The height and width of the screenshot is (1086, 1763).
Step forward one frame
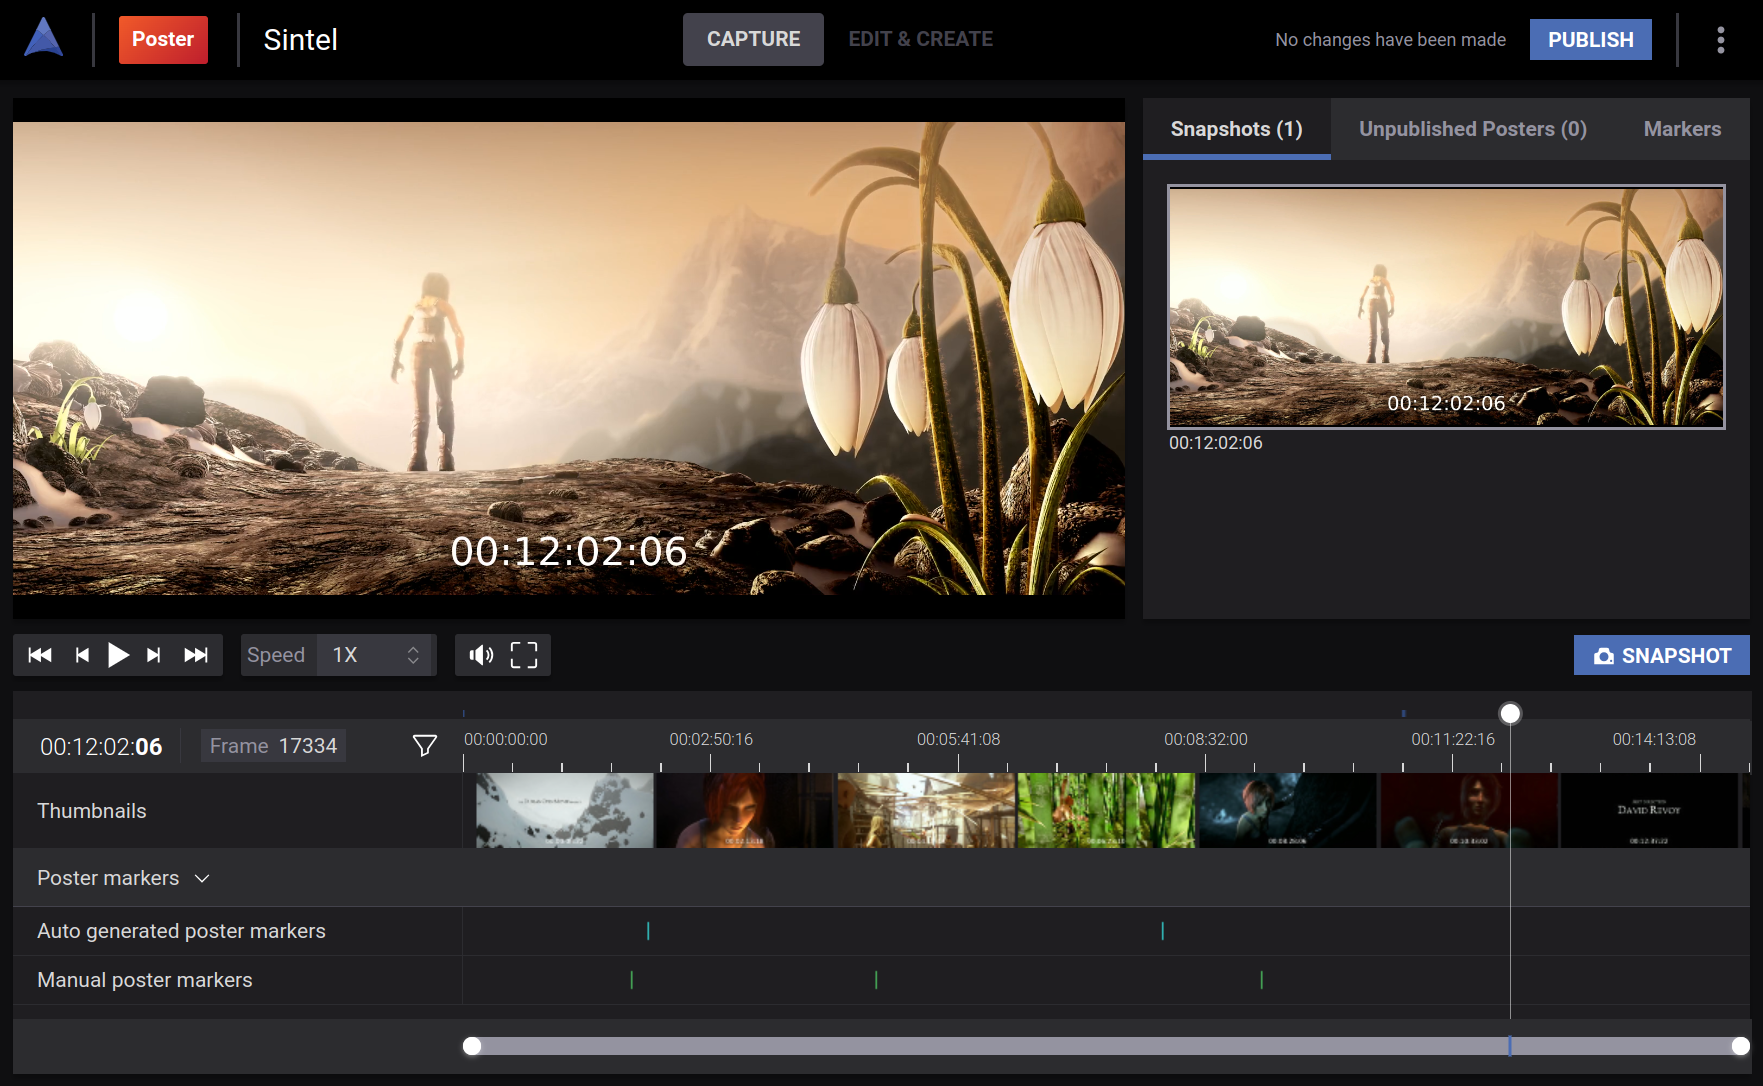[154, 655]
